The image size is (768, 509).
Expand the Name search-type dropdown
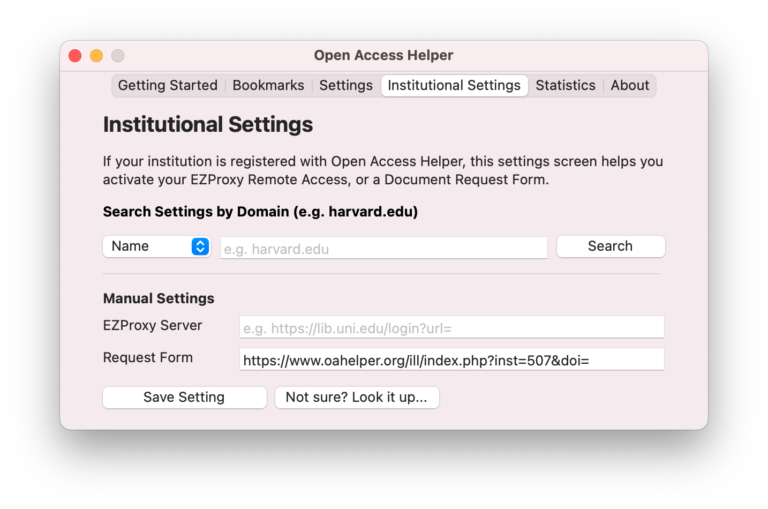(157, 246)
